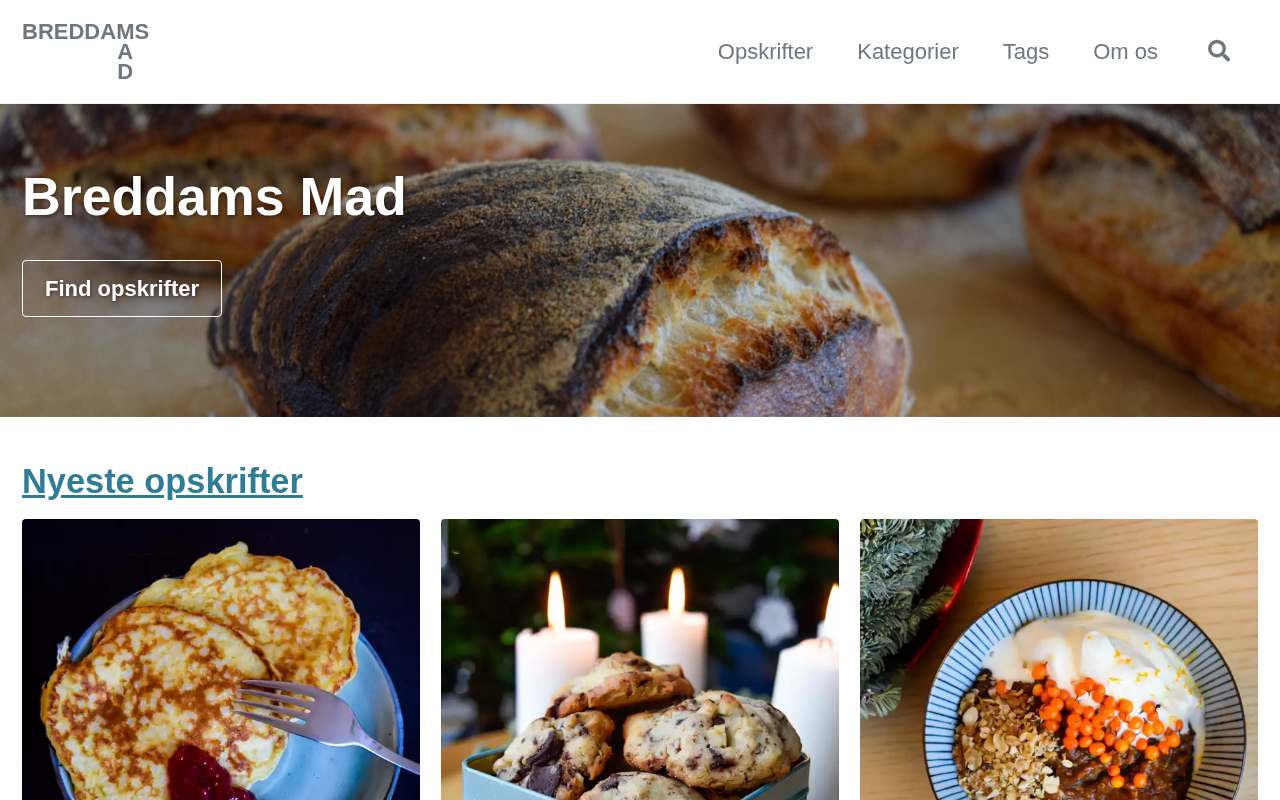The width and height of the screenshot is (1280, 800).
Task: Open the porridge bowl recipe thumbnail
Action: (1059, 660)
